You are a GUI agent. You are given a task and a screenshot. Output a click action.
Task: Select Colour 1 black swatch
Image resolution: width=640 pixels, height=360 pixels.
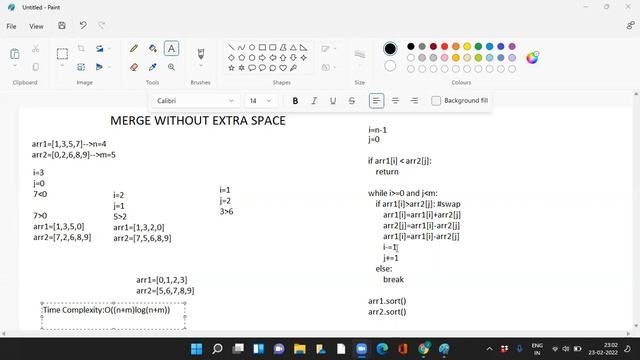point(390,49)
